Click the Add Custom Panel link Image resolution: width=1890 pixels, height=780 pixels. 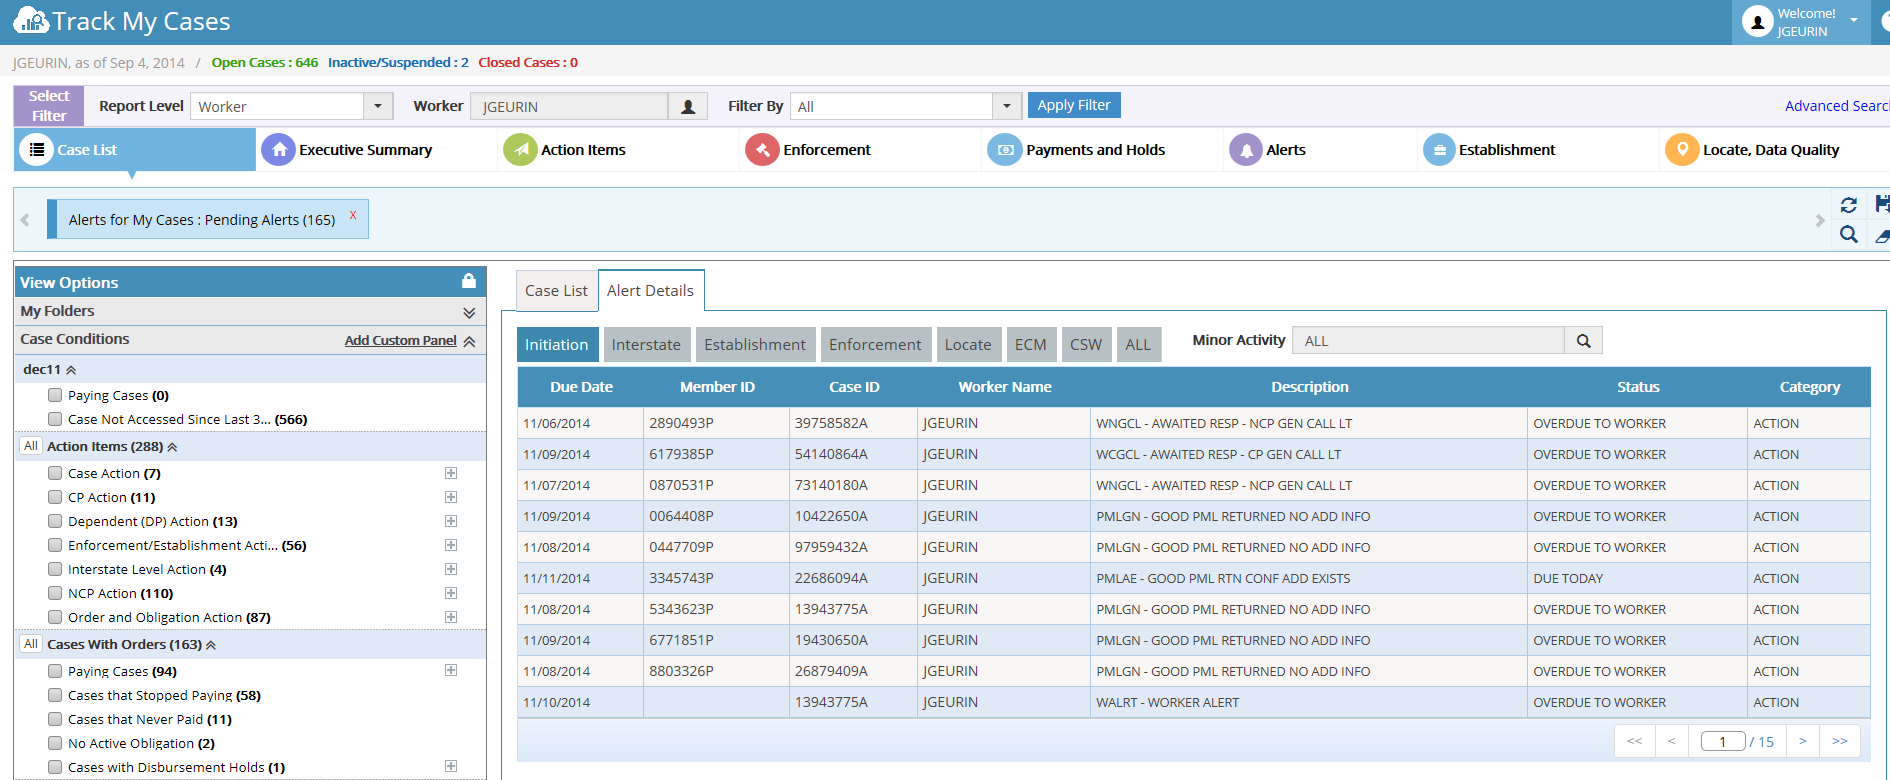click(400, 340)
